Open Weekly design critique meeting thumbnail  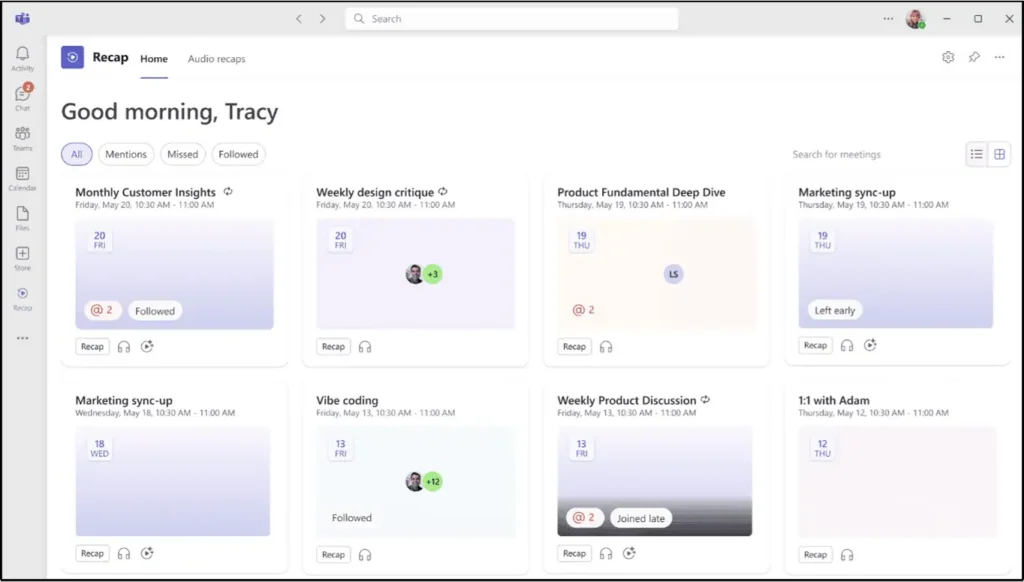tap(415, 274)
